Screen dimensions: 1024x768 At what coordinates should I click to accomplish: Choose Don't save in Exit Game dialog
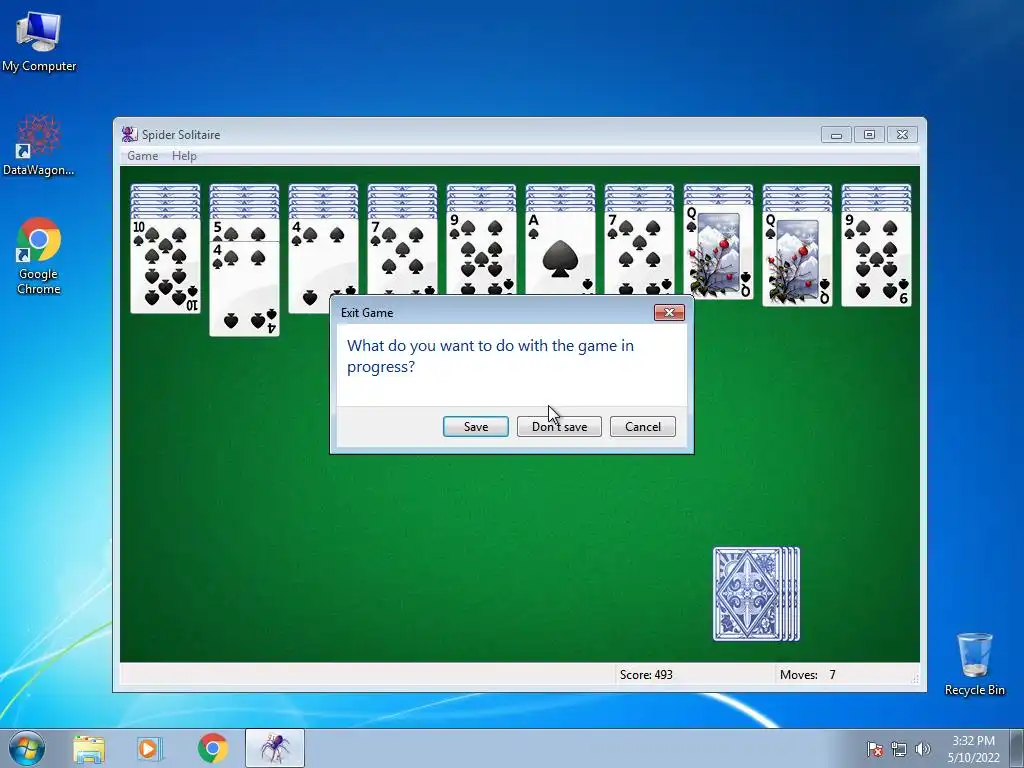(559, 426)
